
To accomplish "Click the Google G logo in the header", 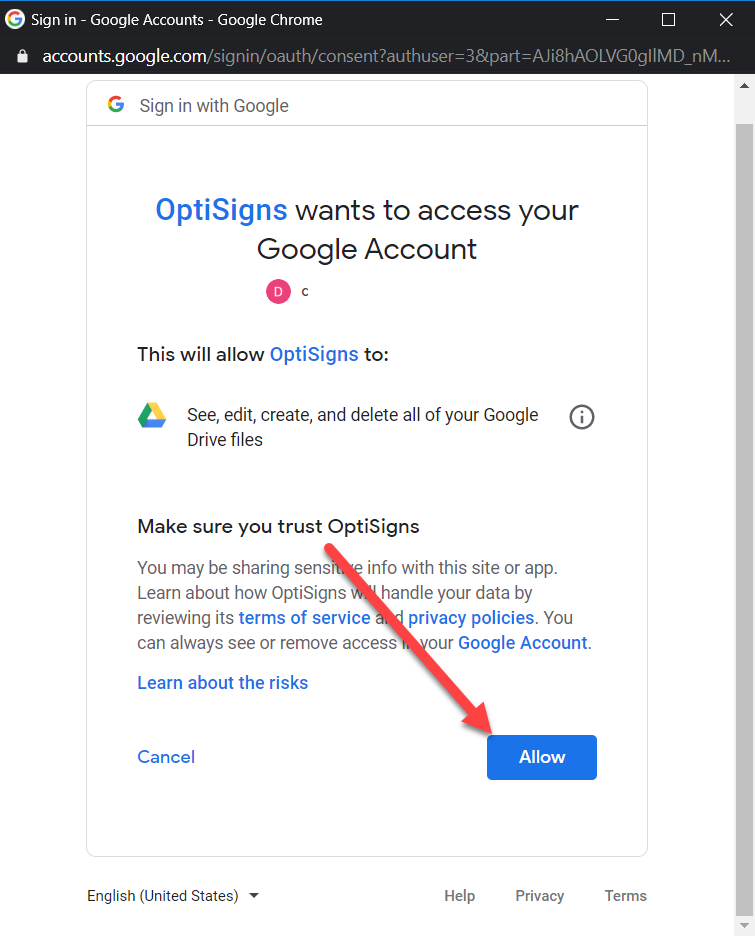I will pos(116,104).
